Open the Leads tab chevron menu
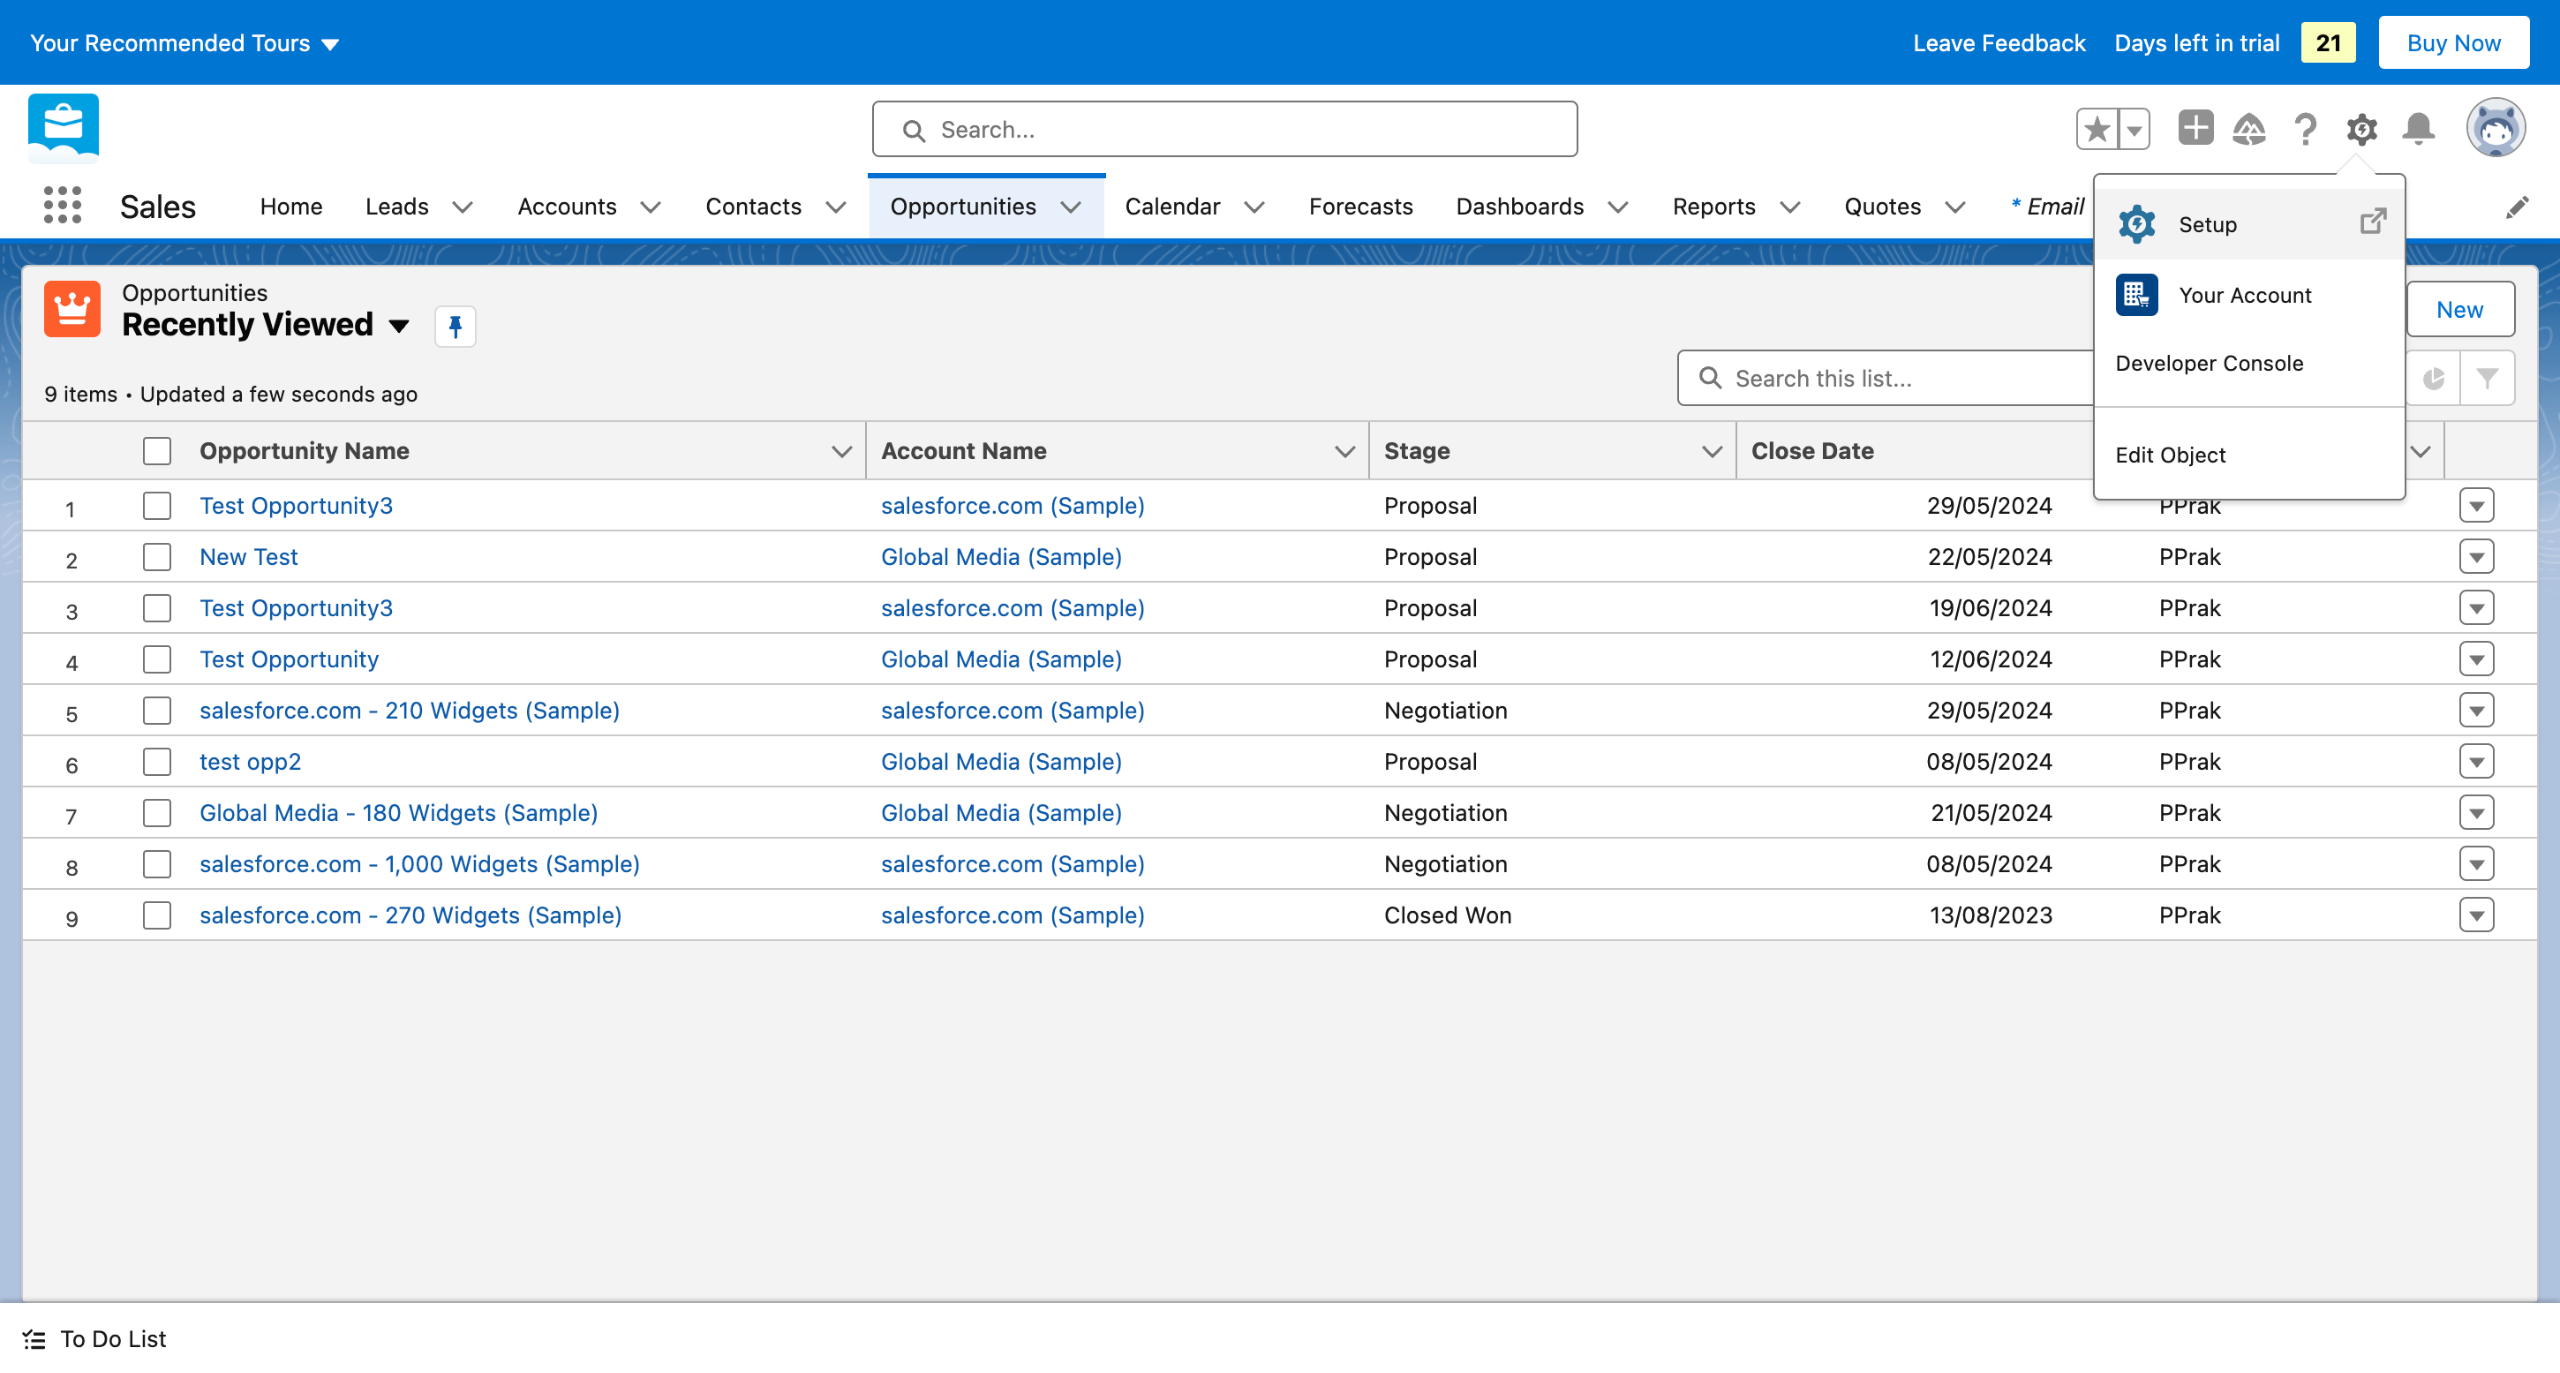 click(462, 207)
